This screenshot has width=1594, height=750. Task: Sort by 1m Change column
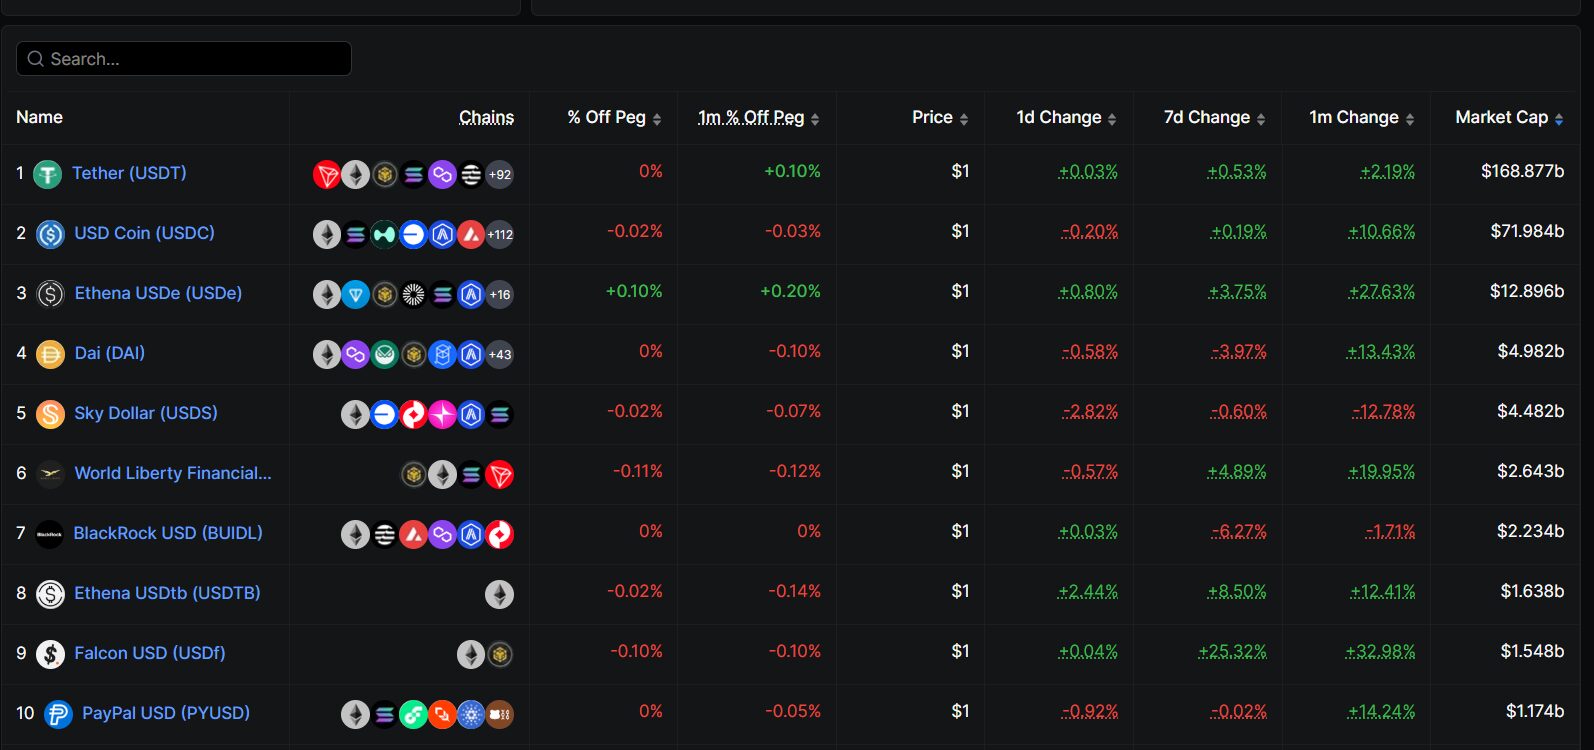[1362, 118]
